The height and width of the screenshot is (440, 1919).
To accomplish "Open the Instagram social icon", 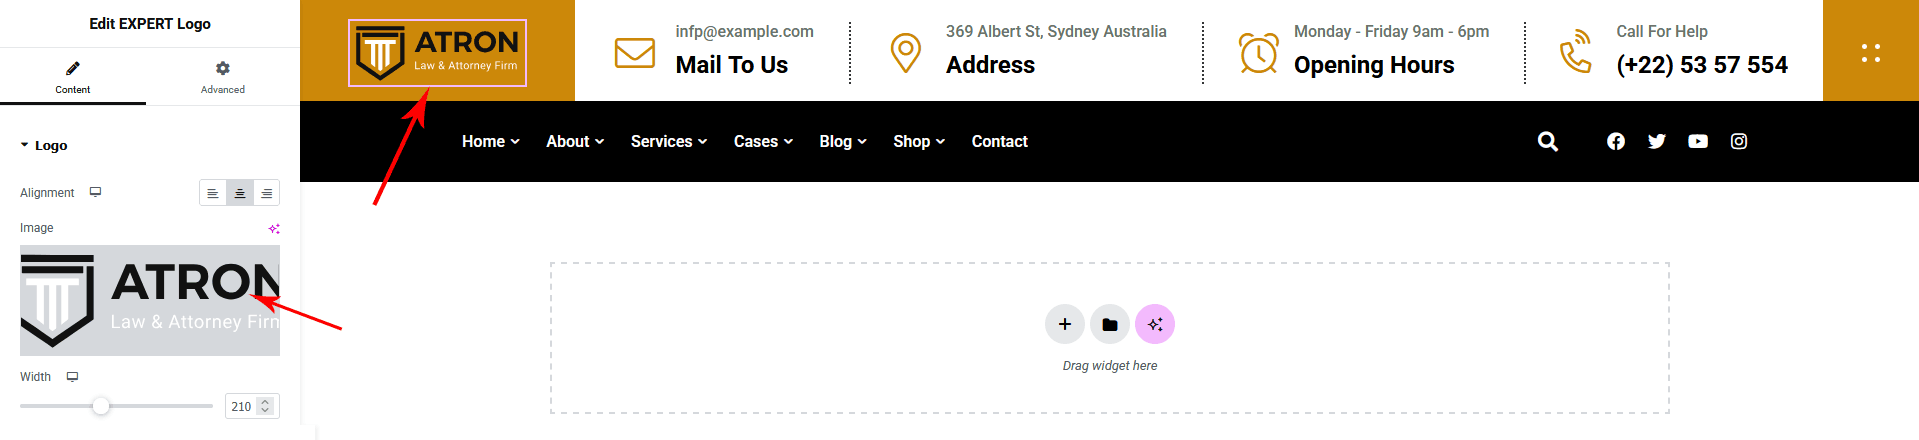I will click(1738, 142).
